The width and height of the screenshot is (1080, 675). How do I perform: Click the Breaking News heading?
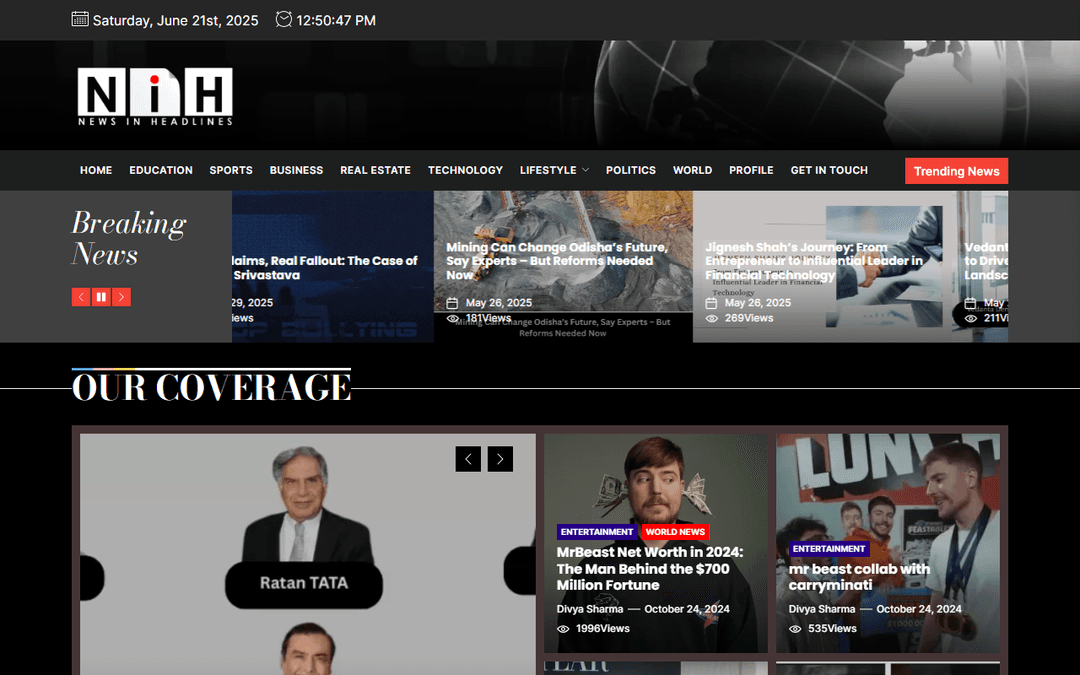point(129,238)
